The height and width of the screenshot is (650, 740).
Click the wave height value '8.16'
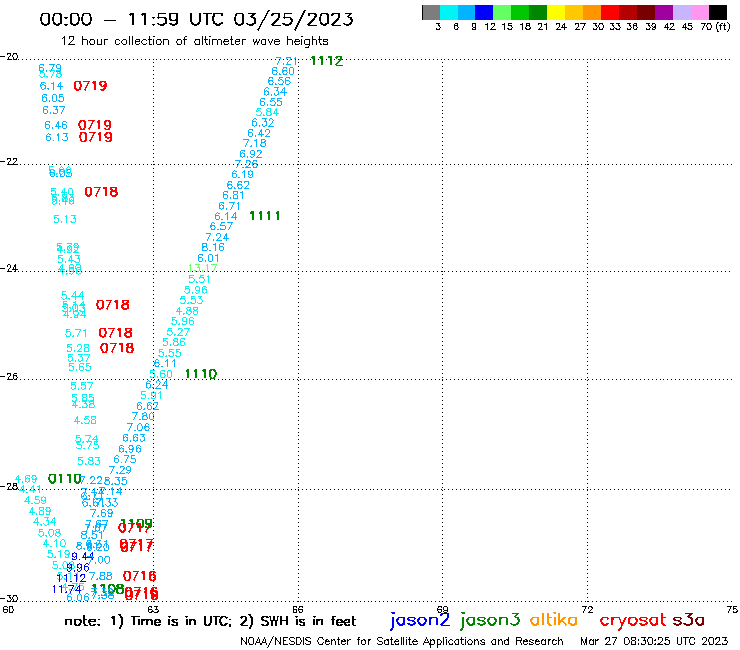[x=213, y=247]
